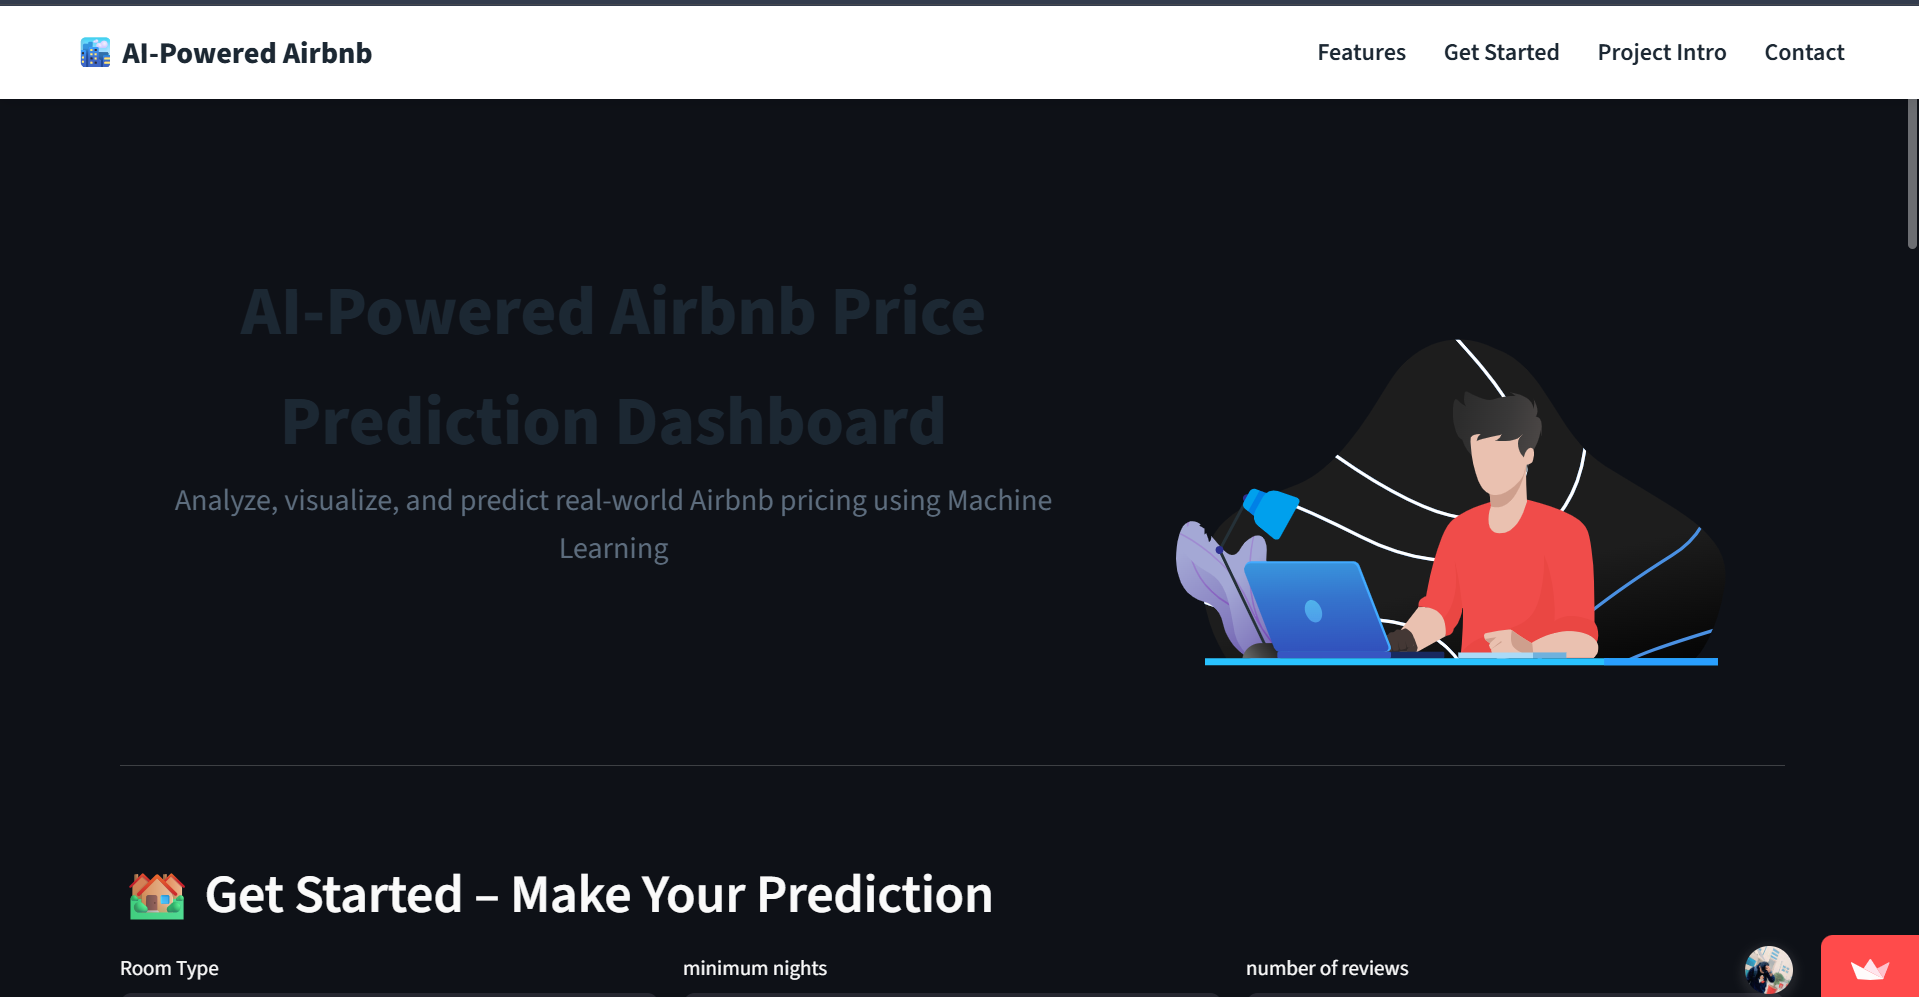1919x997 pixels.
Task: Click the Room Type field label
Action: tap(169, 967)
